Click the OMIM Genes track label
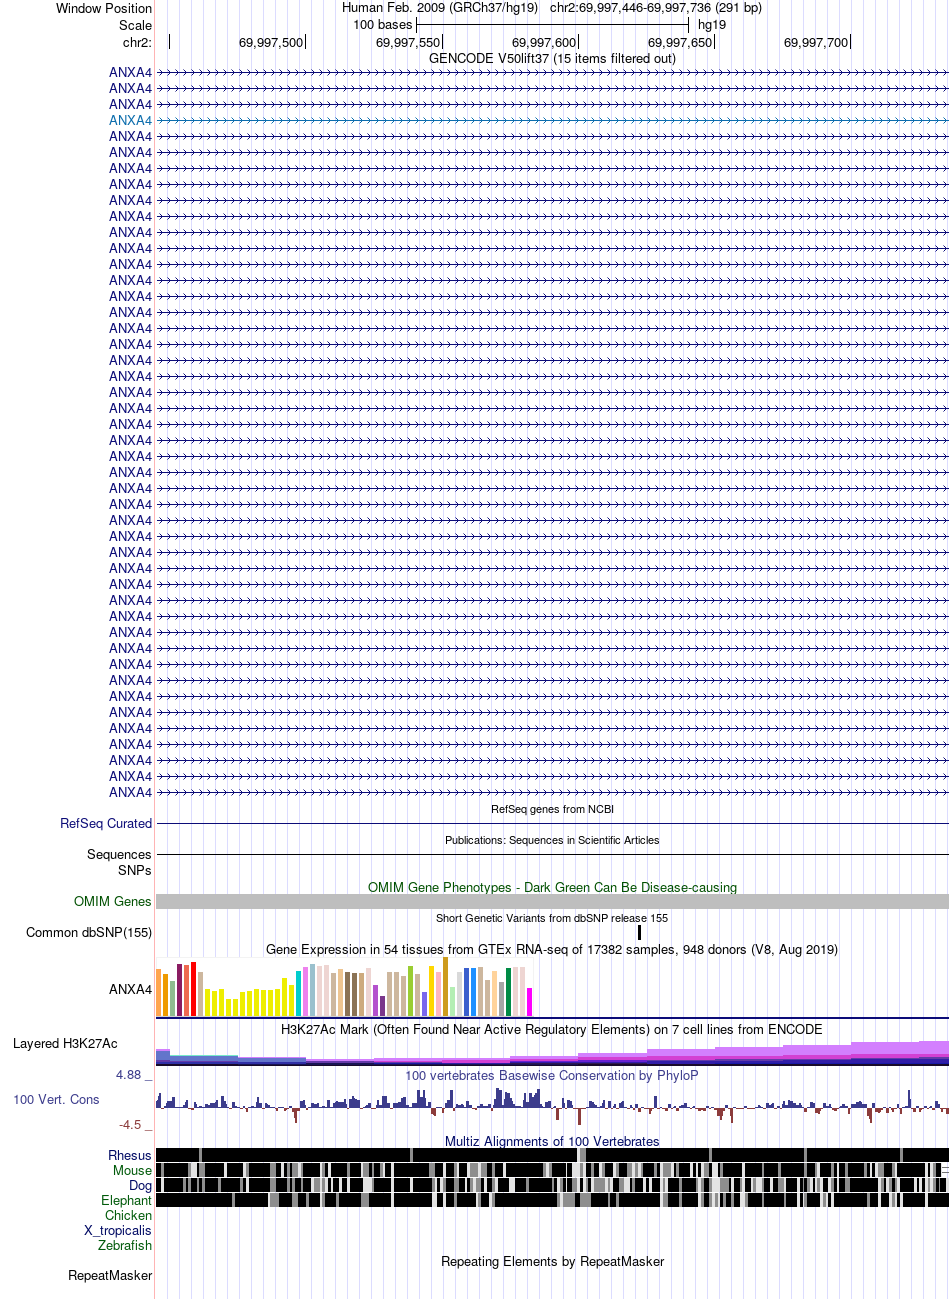 [113, 902]
